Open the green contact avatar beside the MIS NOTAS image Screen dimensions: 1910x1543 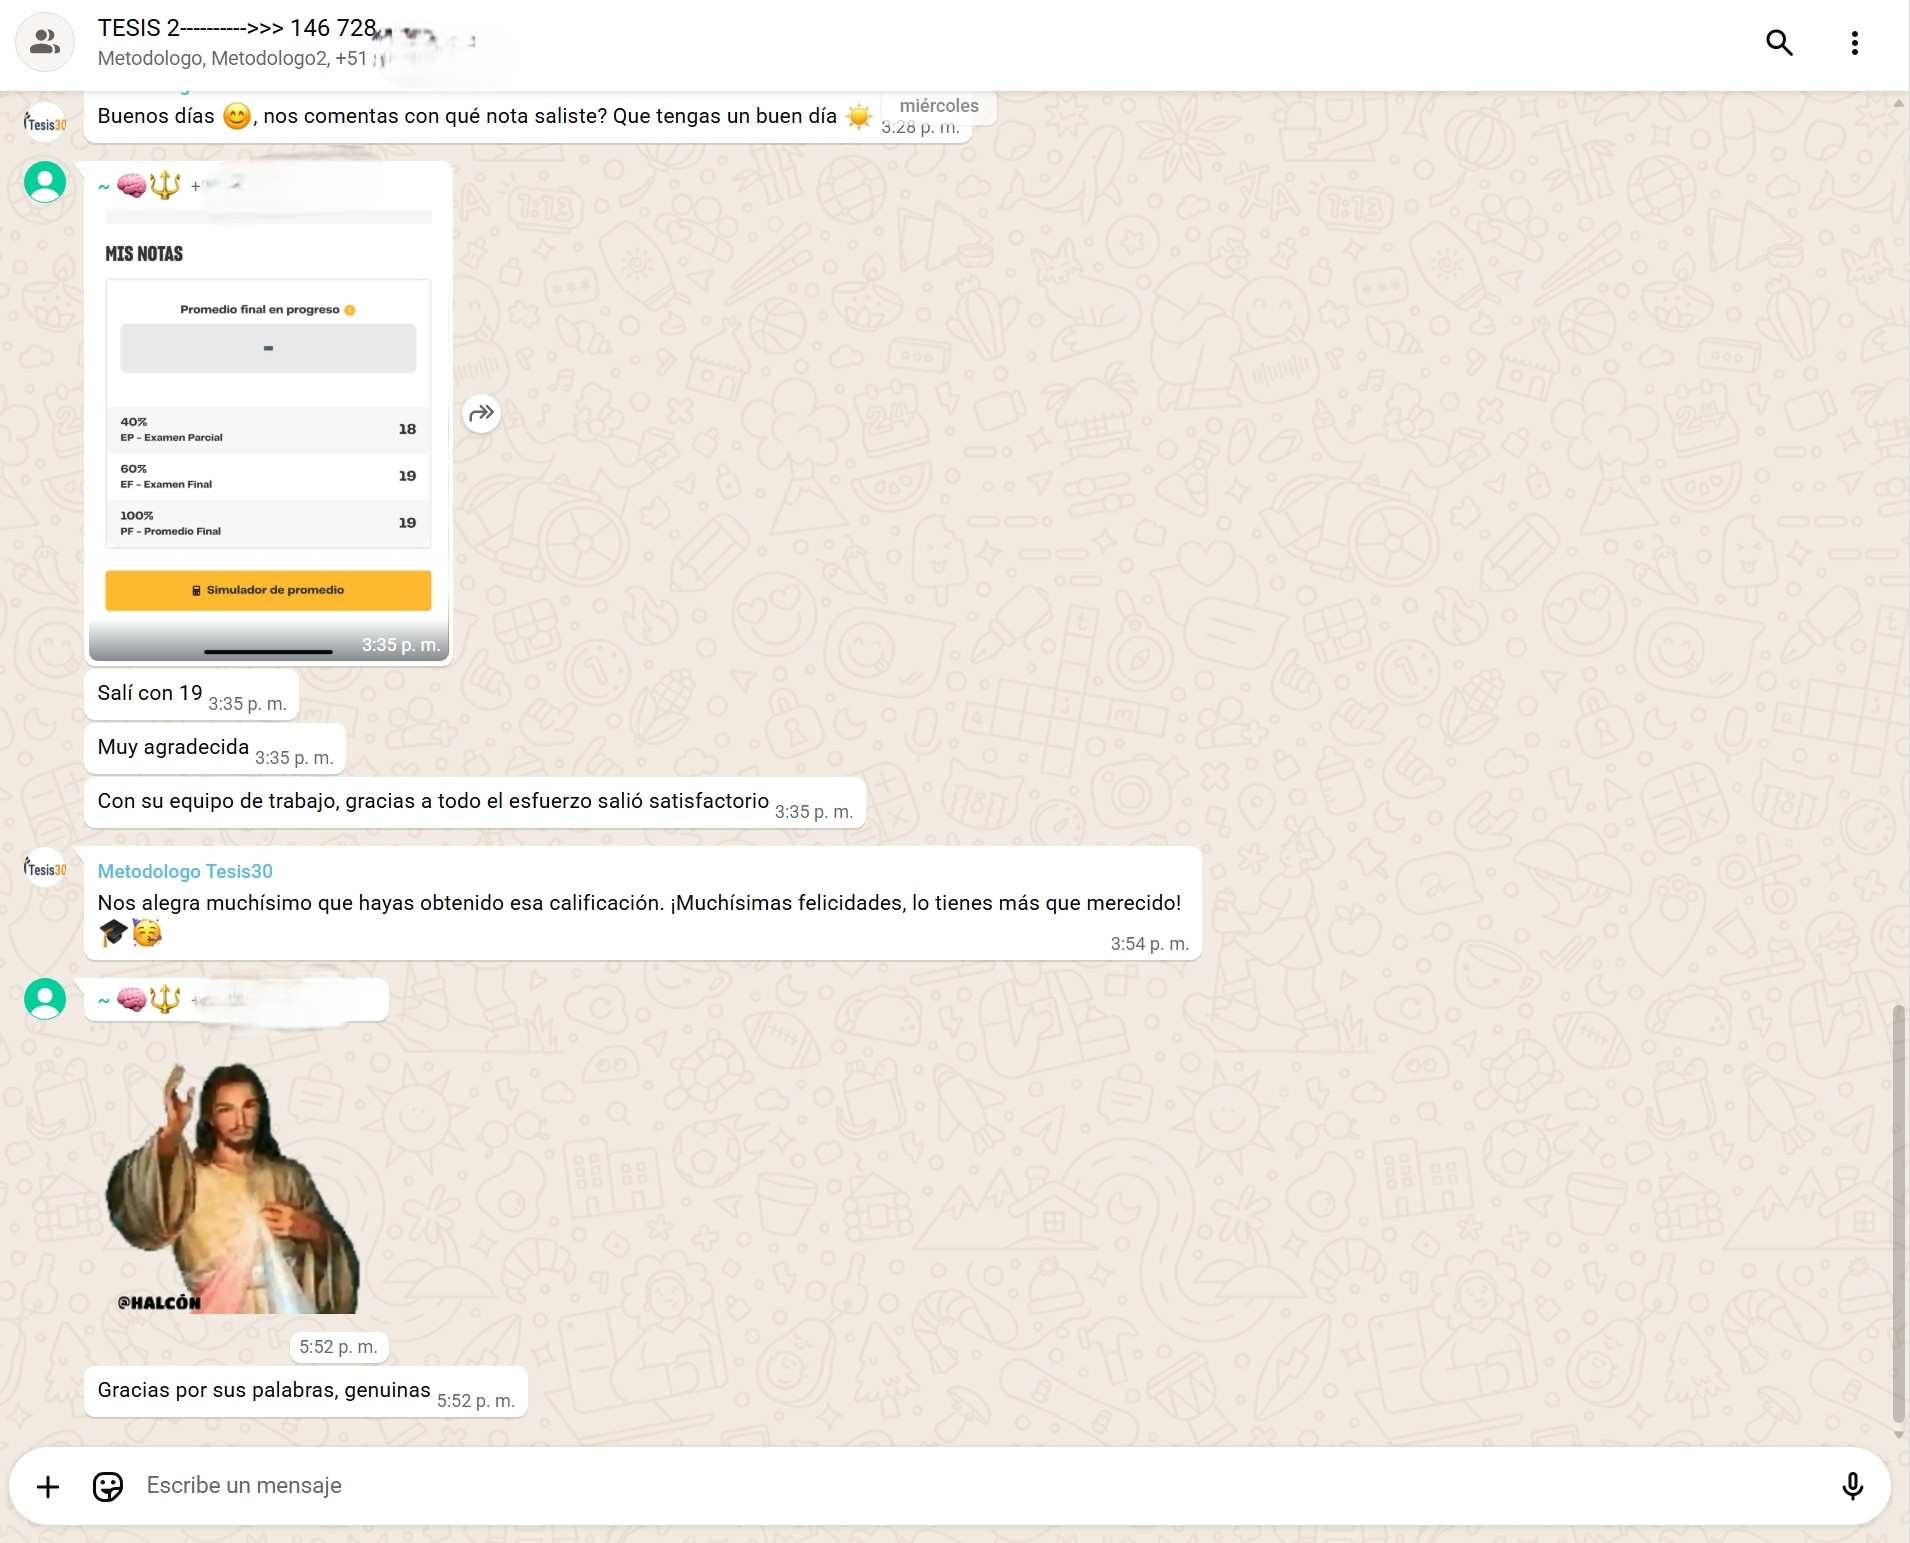pyautogui.click(x=45, y=182)
